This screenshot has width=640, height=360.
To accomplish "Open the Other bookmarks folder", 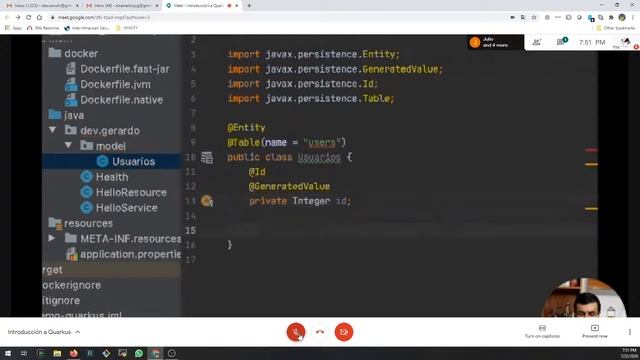I will coord(616,28).
